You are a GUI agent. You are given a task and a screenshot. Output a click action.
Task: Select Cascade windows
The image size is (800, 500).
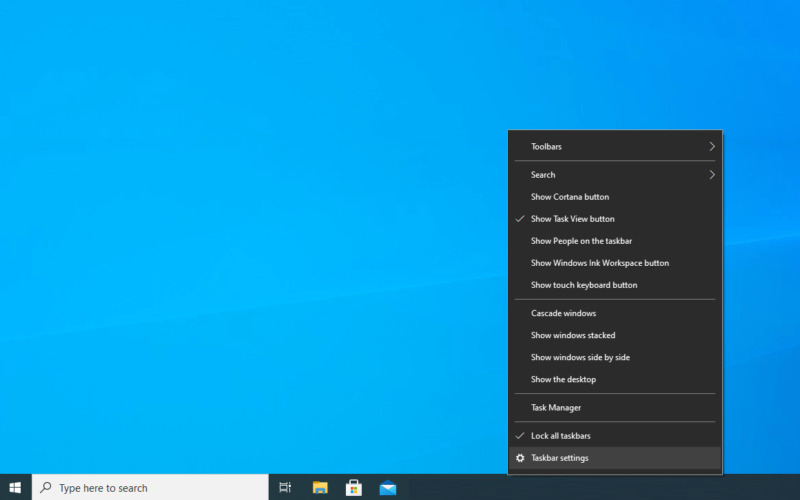click(615, 313)
